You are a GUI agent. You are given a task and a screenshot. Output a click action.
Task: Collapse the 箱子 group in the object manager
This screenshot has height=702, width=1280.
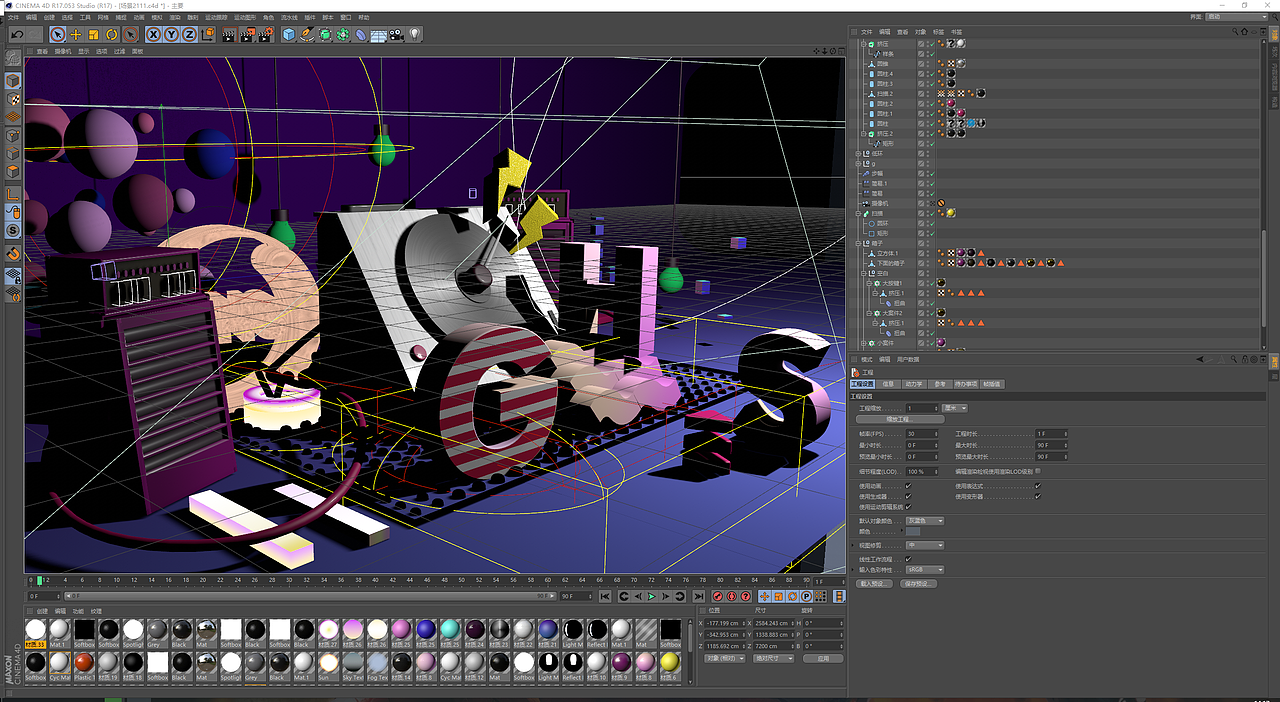tap(858, 244)
